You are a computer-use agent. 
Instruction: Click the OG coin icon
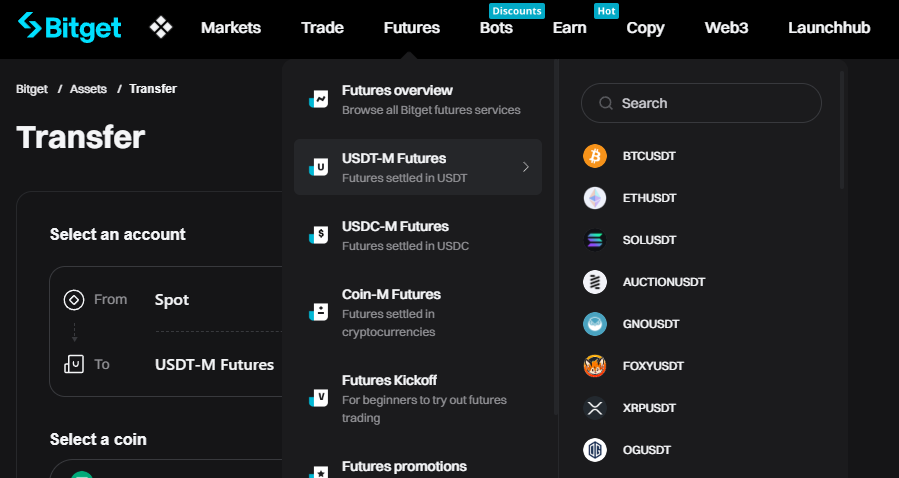(595, 450)
